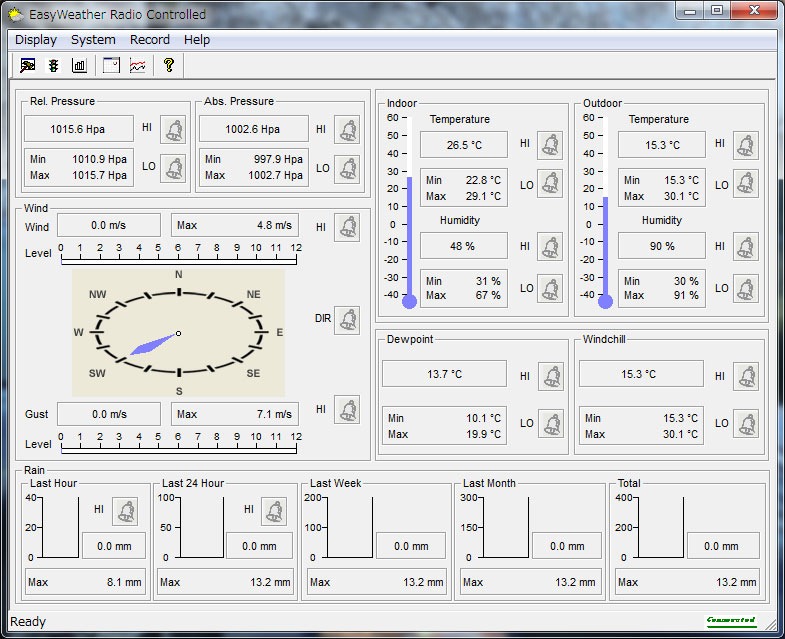Toggle Abs. Pressure LO alarm bell
Viewport: 785px width, 639px height.
(x=347, y=168)
